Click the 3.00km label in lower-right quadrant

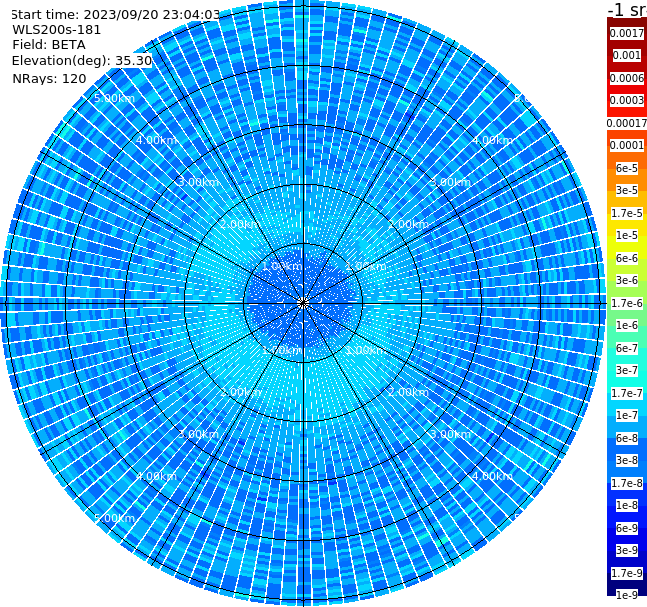(451, 434)
